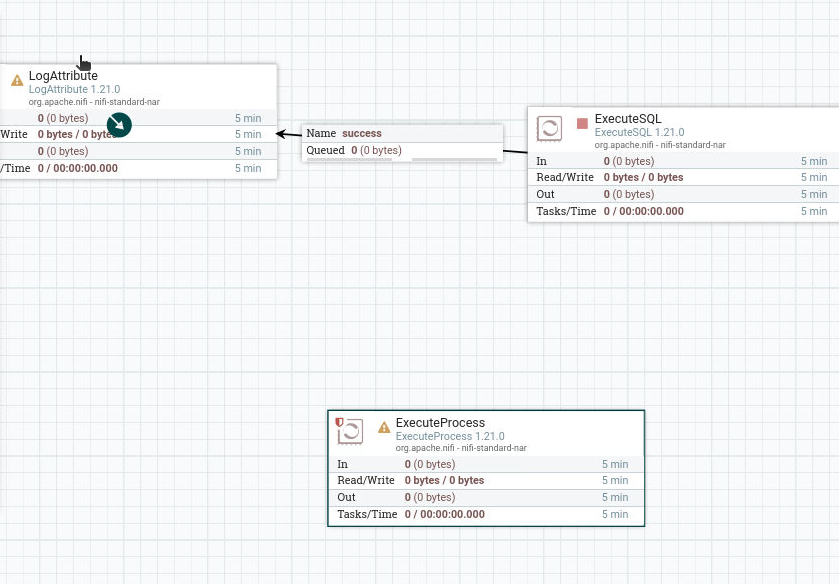Click the ExecuteSQL processor icon
The height and width of the screenshot is (584, 839).
click(x=550, y=128)
